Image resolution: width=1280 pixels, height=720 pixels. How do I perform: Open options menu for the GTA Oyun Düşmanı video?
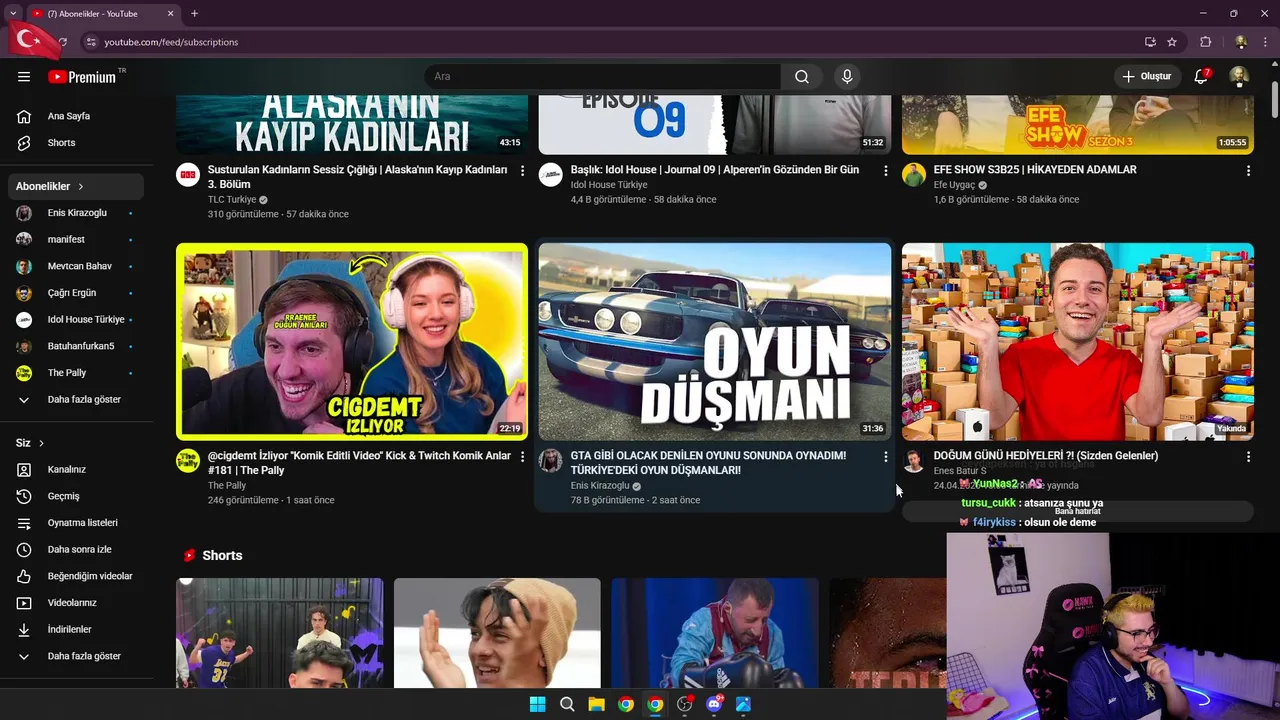click(x=885, y=457)
